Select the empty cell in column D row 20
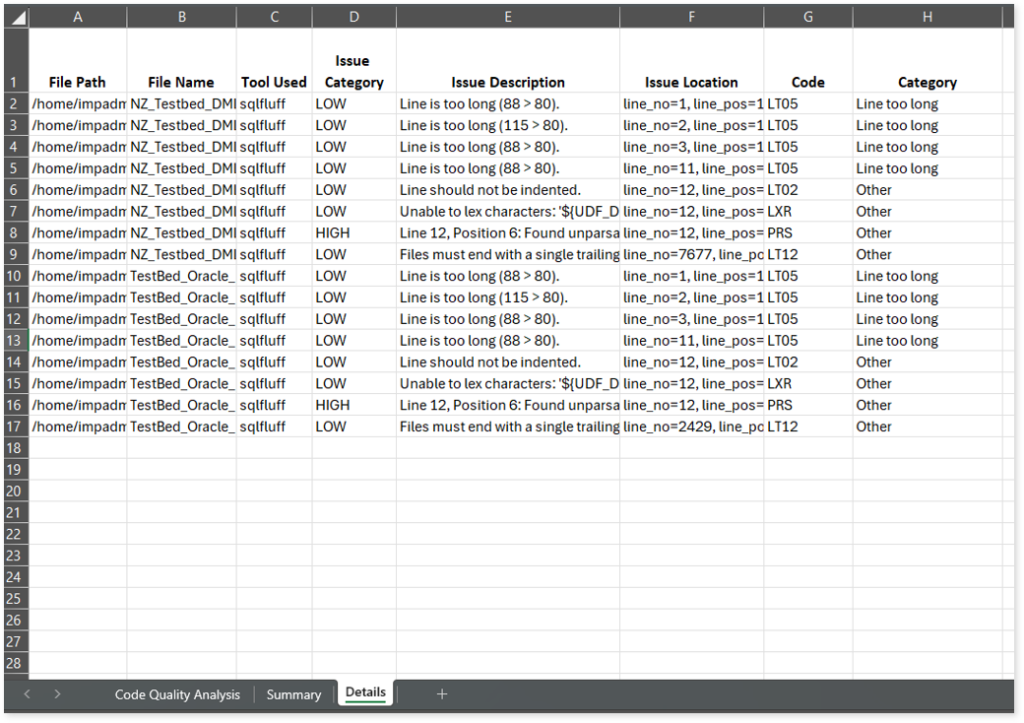The height and width of the screenshot is (723, 1024). point(354,491)
